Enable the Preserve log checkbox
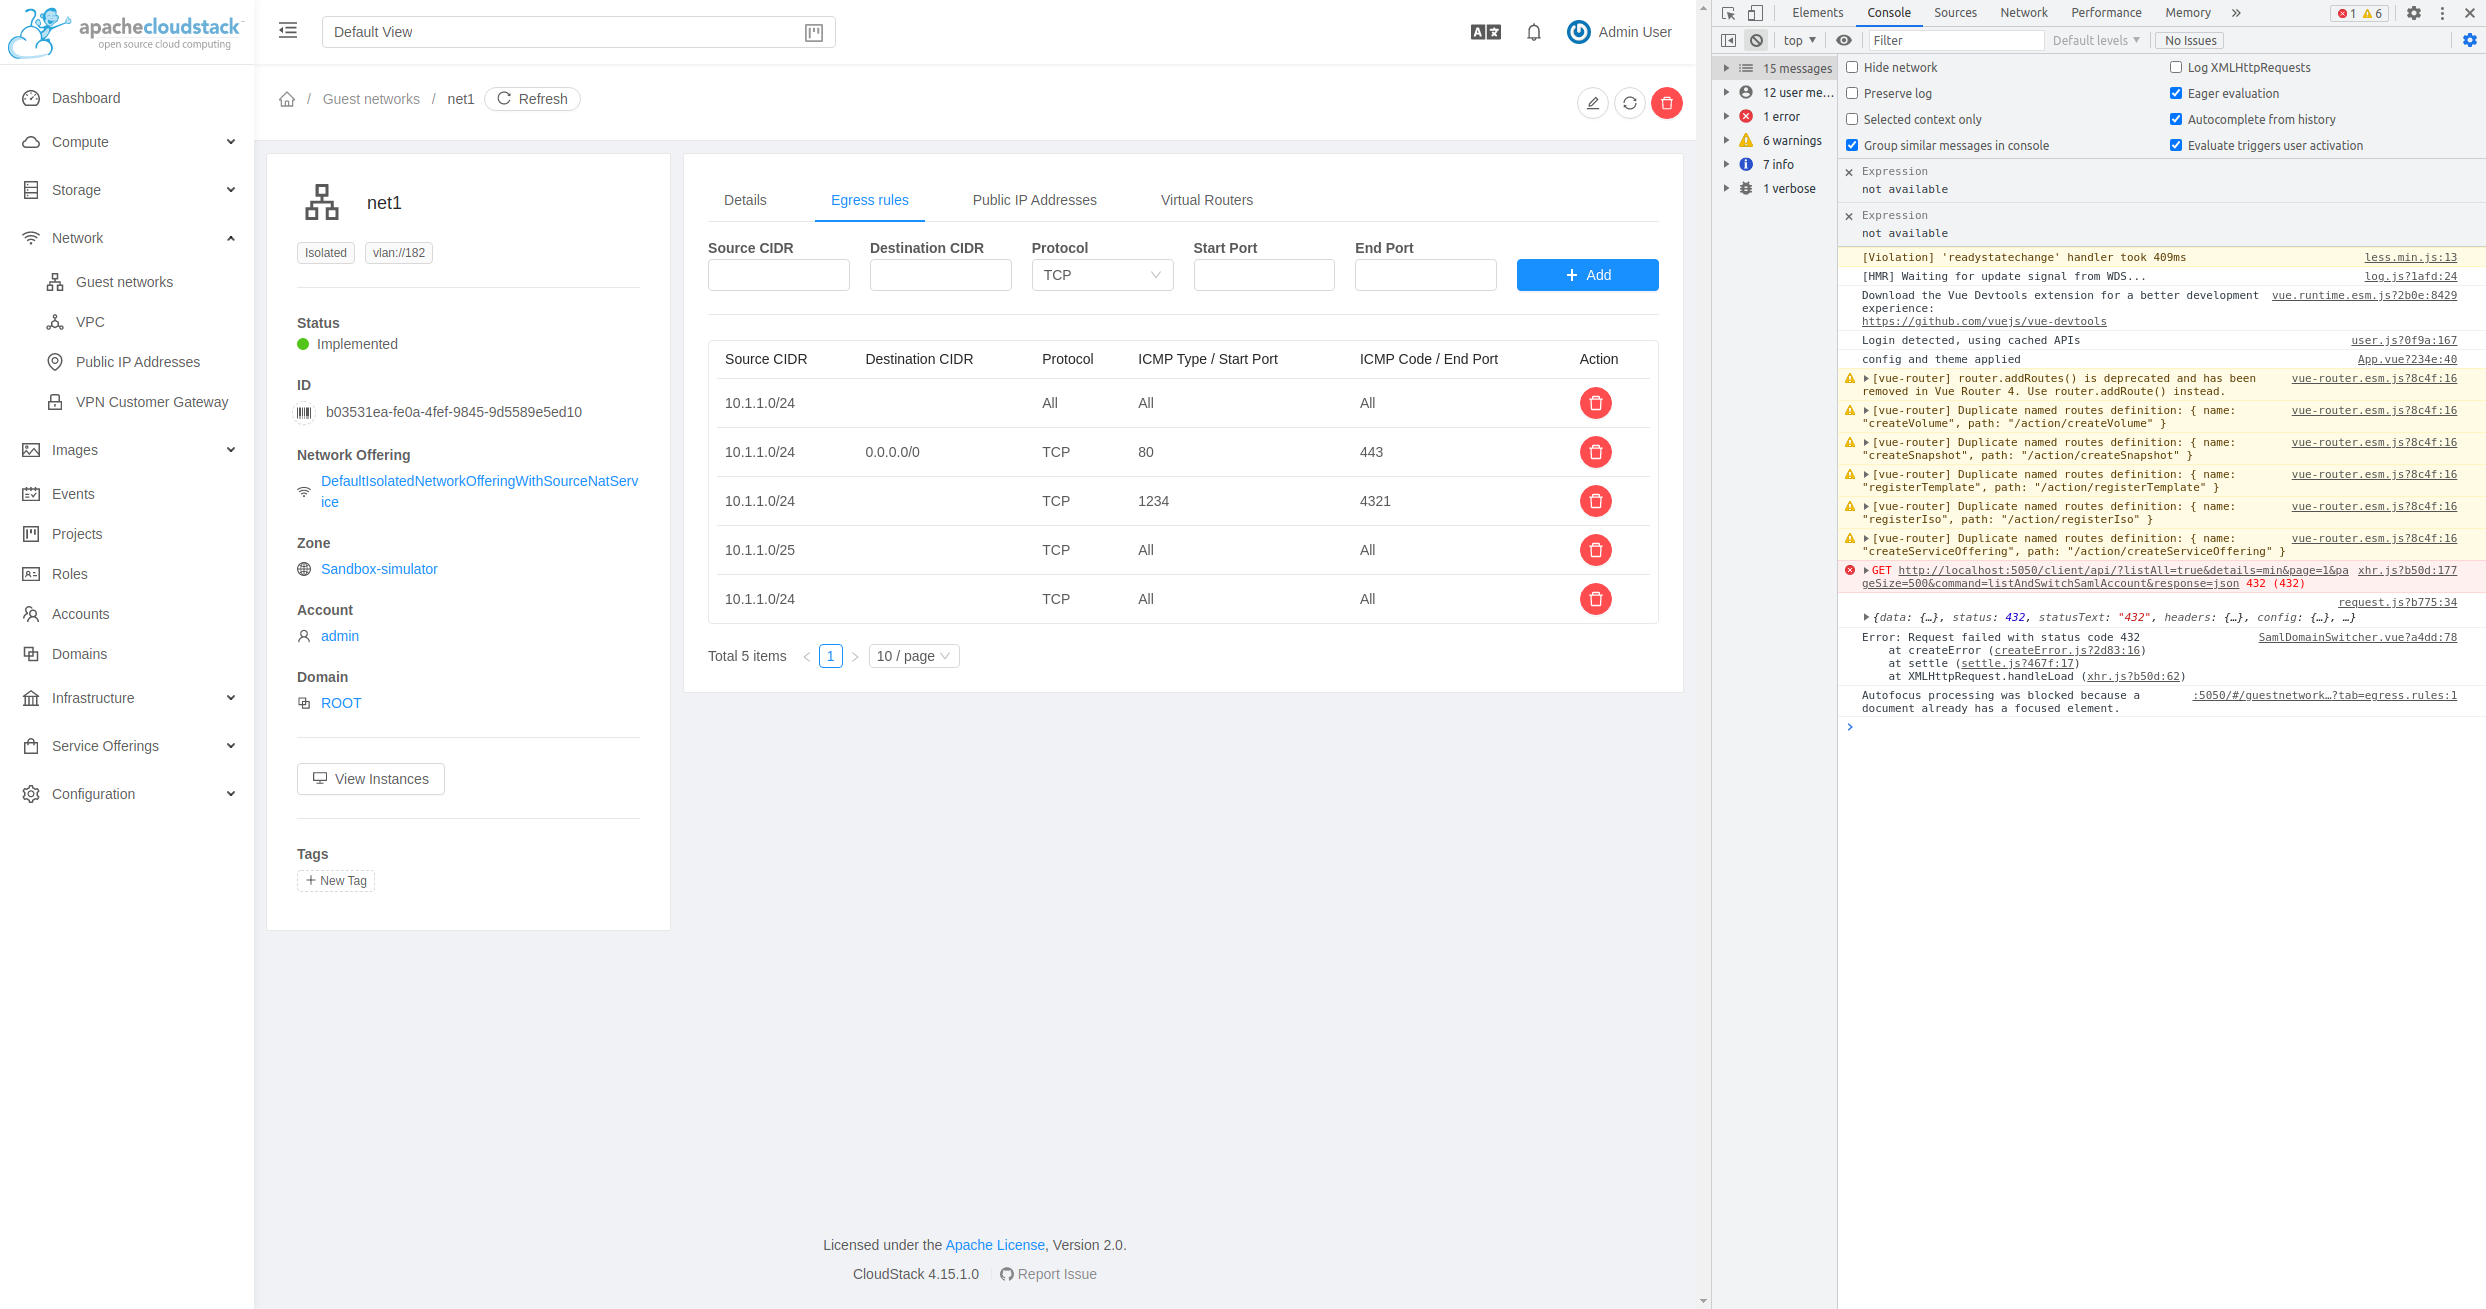This screenshot has height=1309, width=2486. 1852,93
